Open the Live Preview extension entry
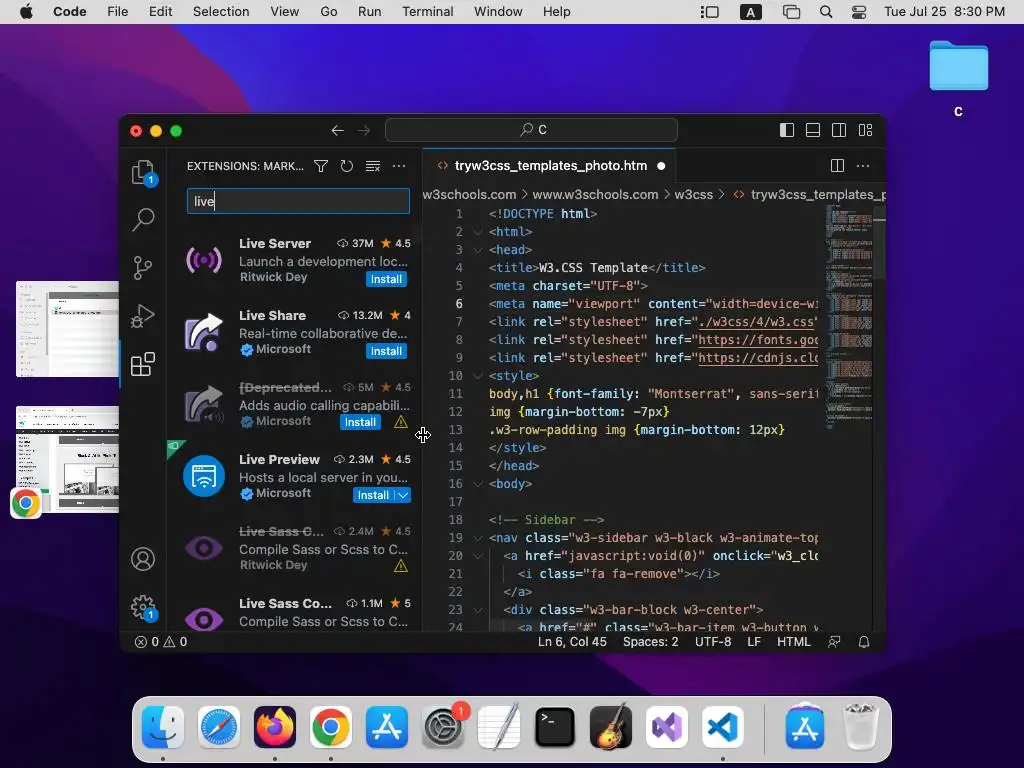The height and width of the screenshot is (768, 1024). pos(297,476)
